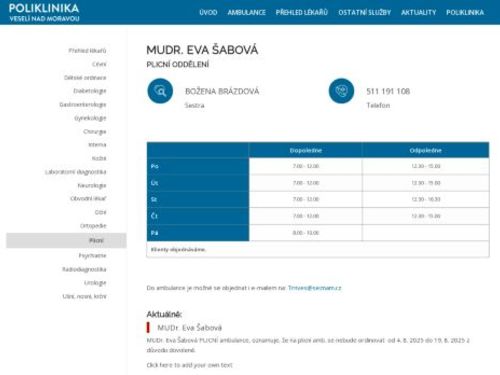Open the POLIKLINIKA item in the top navigation bar
The image size is (500, 375).
(465, 13)
